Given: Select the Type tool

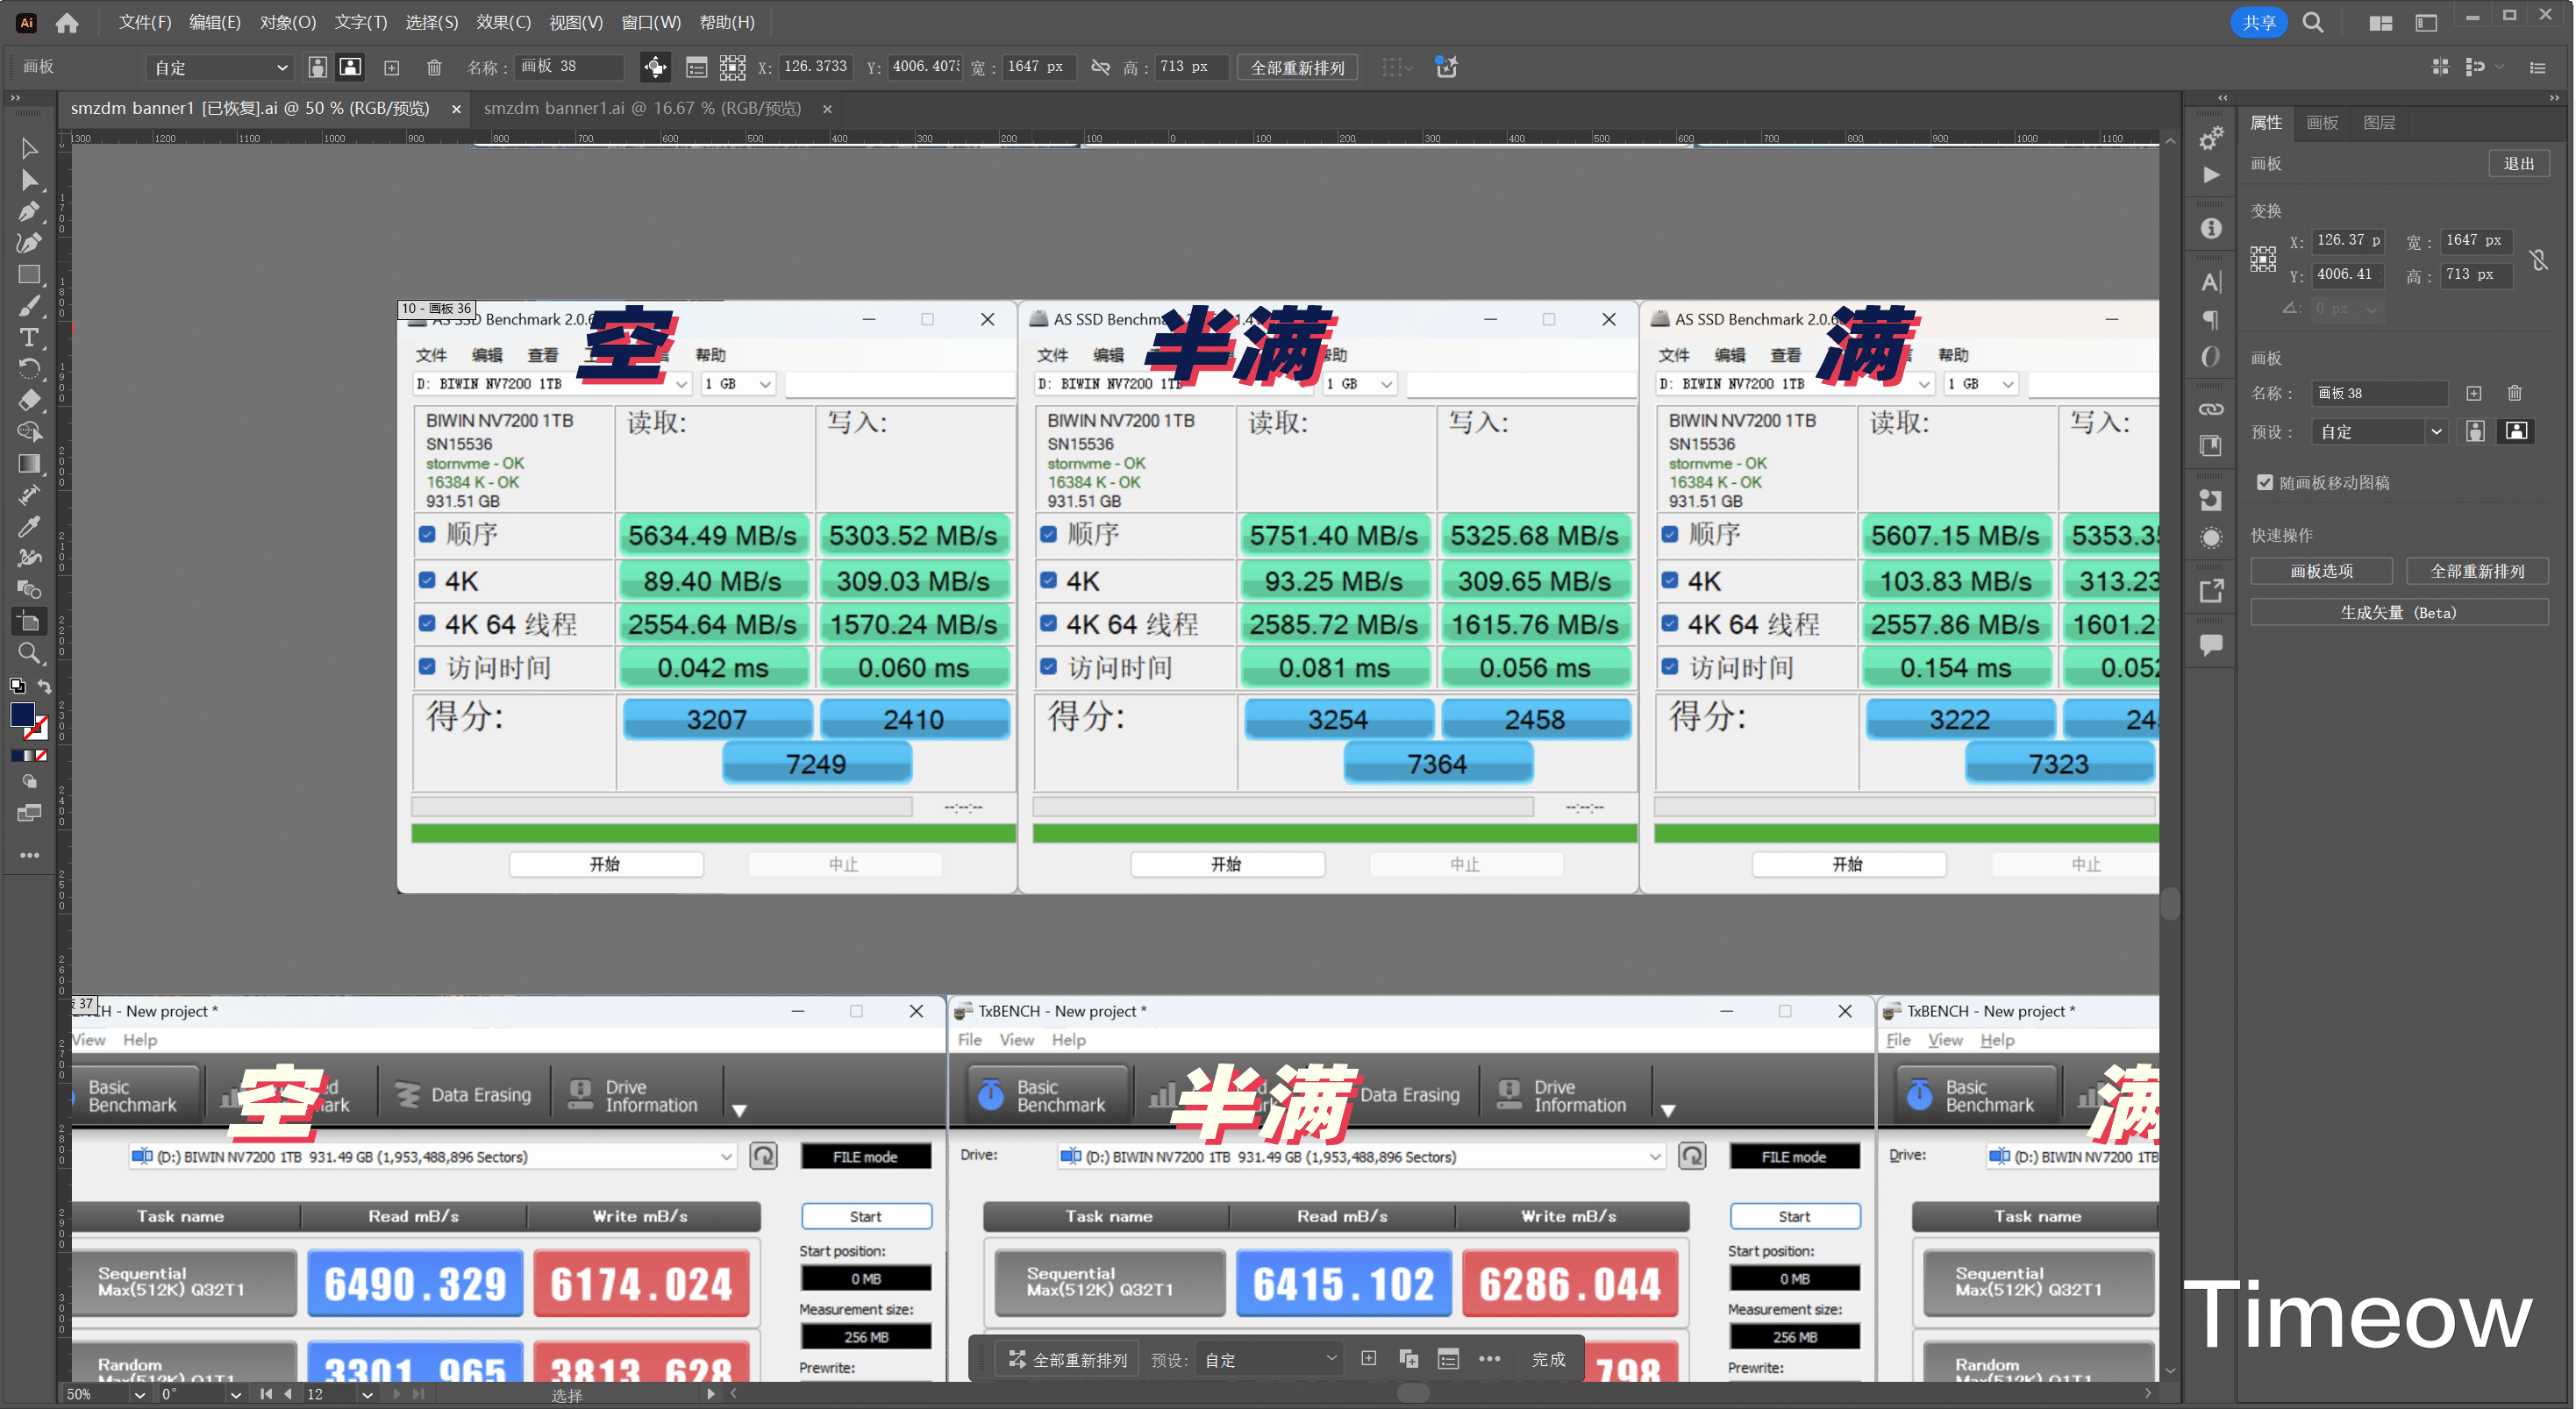Looking at the screenshot, I should pos(29,337).
